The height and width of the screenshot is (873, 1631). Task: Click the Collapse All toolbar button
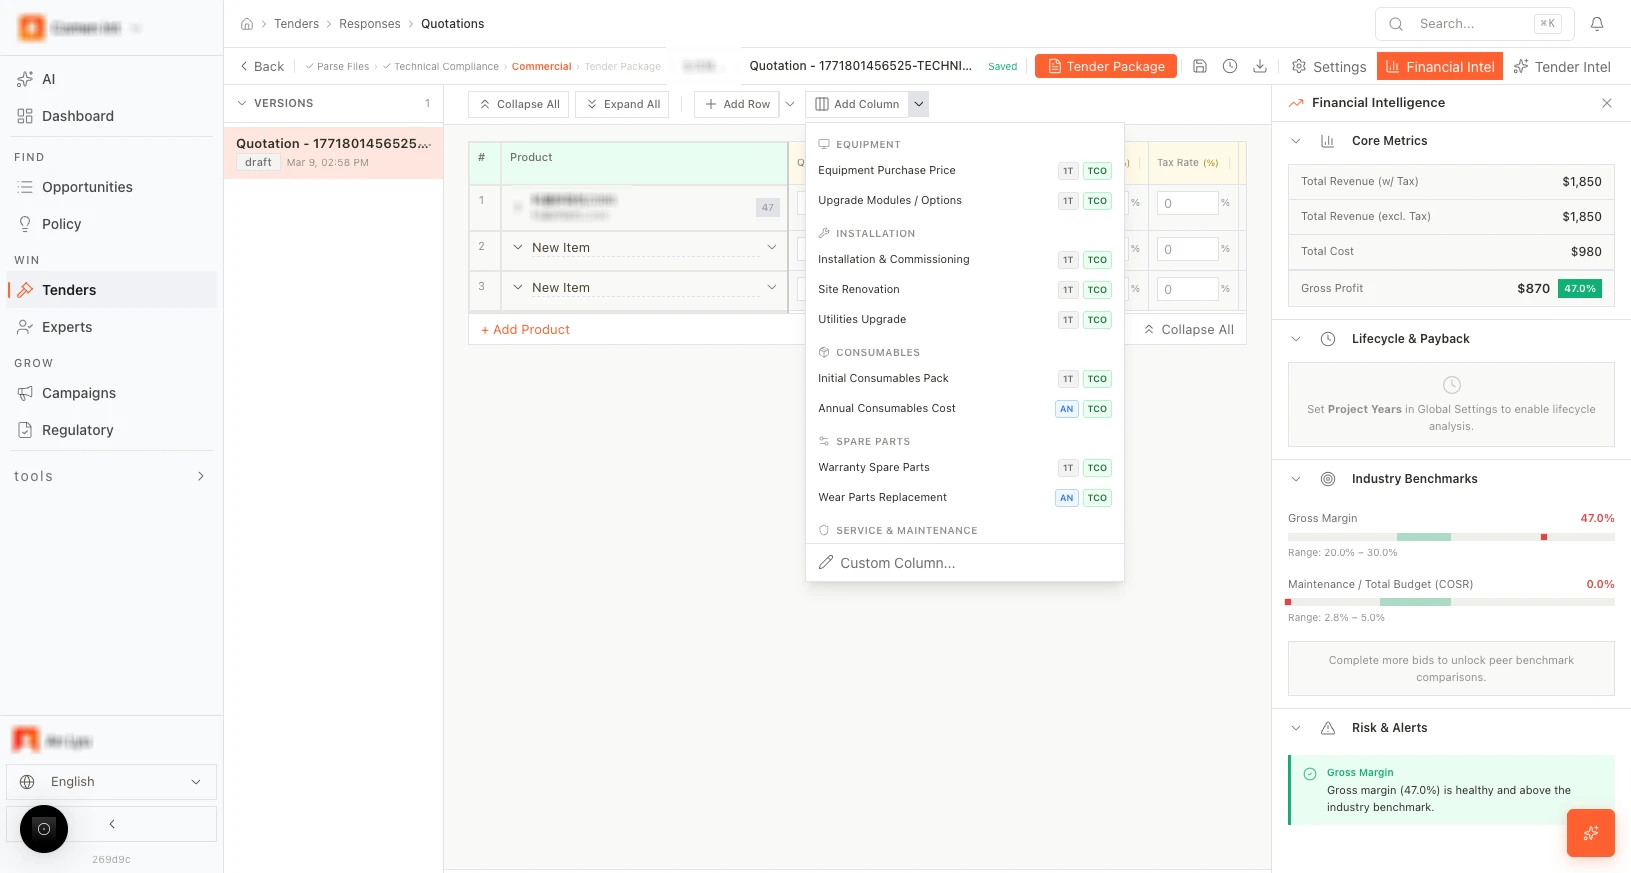[x=519, y=104]
